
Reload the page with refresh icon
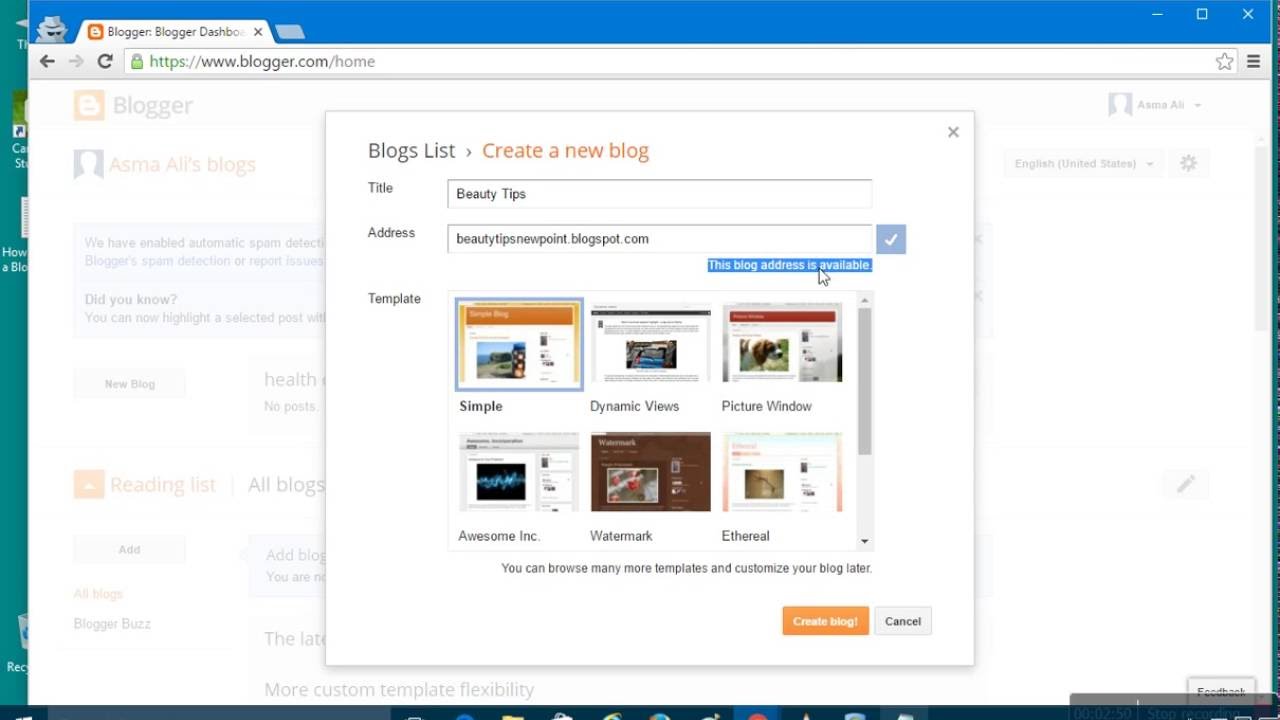(x=105, y=61)
